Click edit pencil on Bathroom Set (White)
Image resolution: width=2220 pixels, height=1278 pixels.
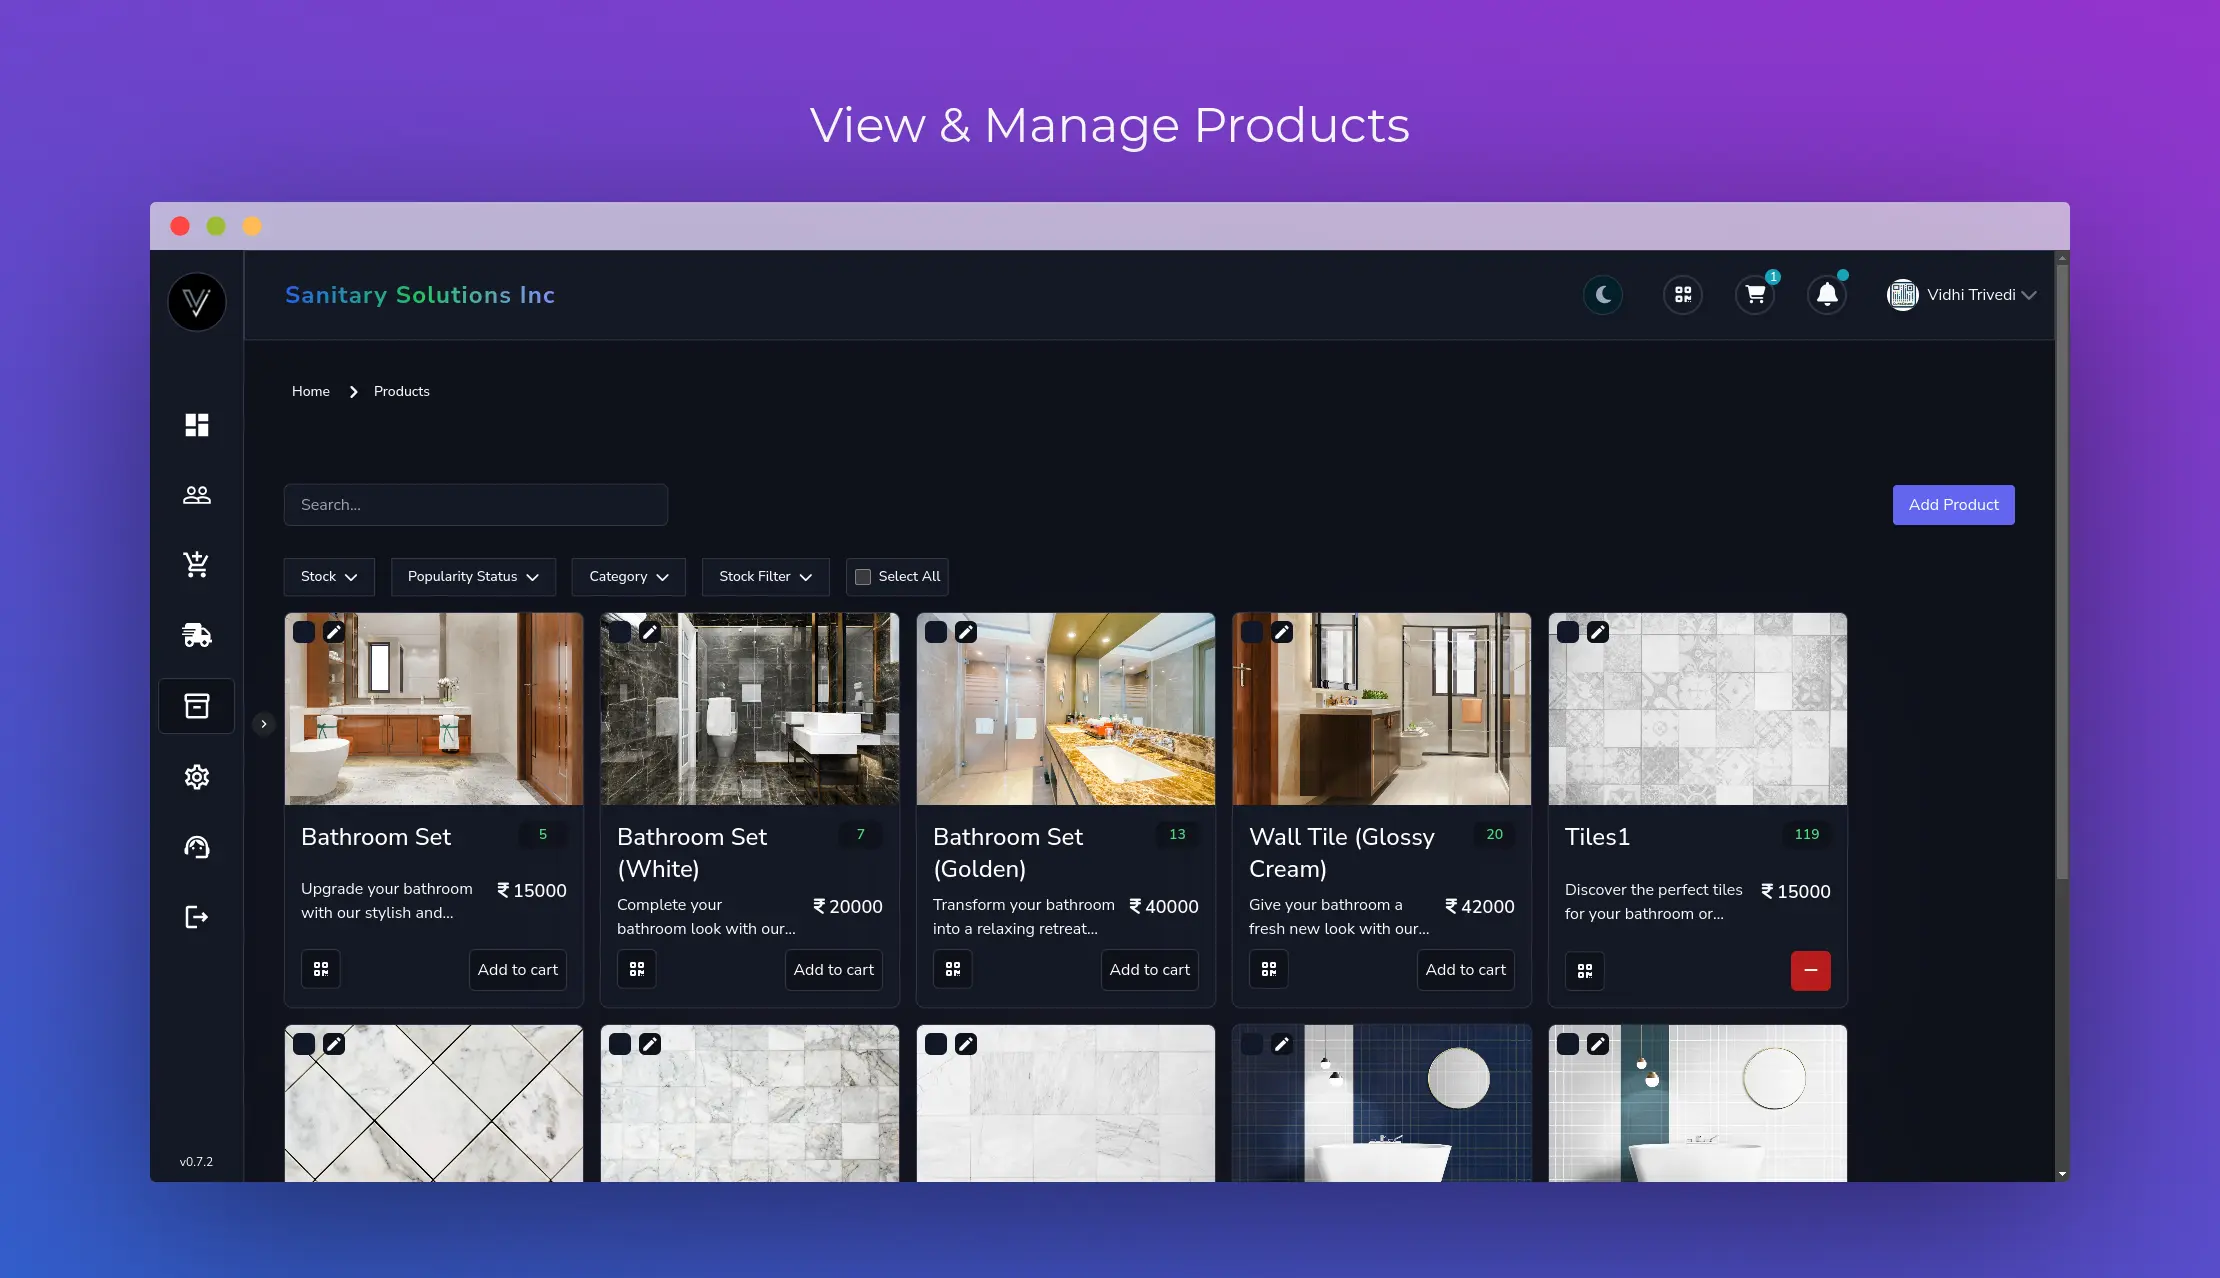click(x=650, y=632)
